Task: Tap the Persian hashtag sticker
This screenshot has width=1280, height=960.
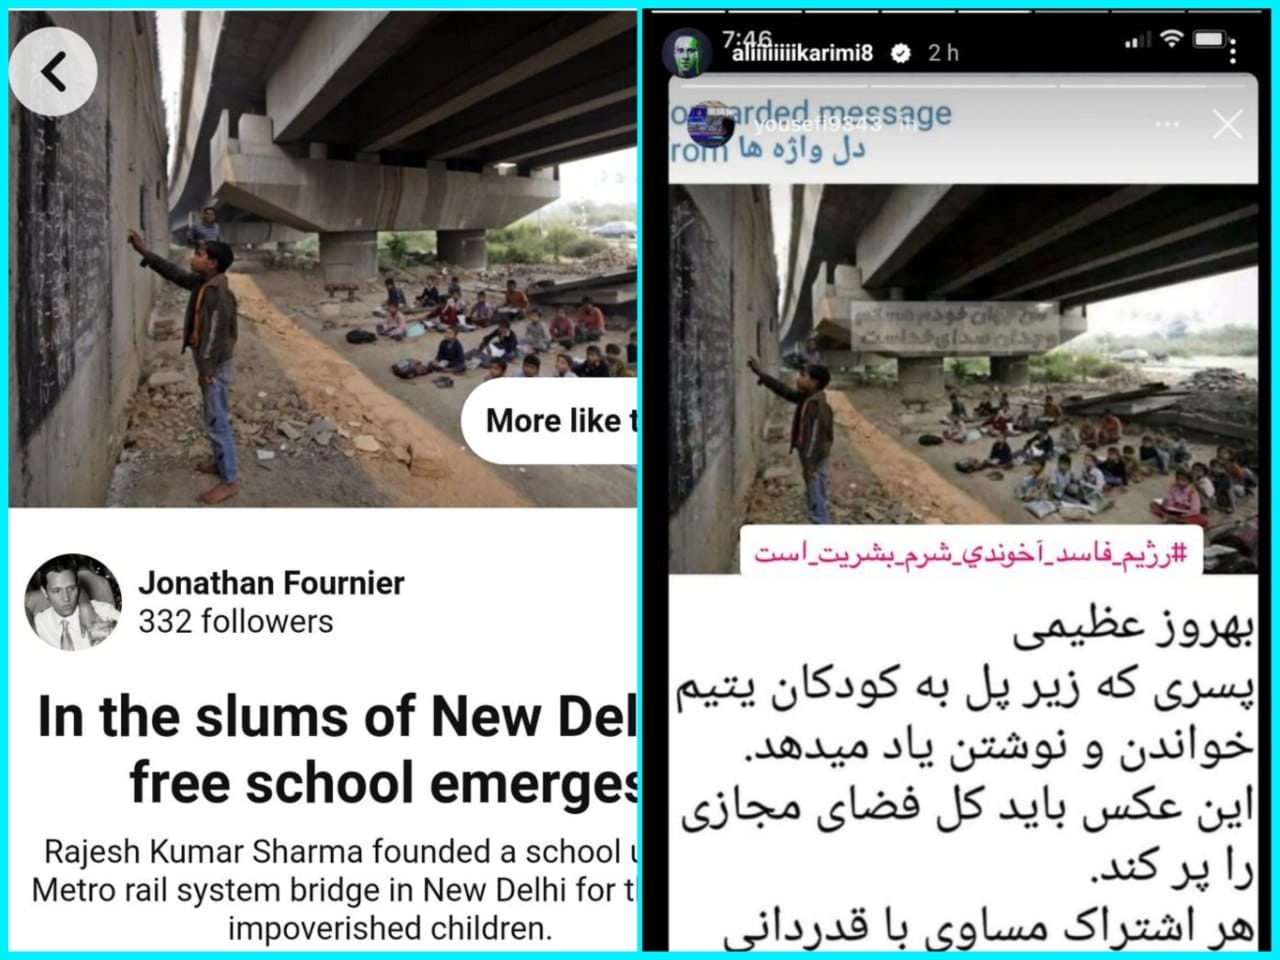Action: coord(971,553)
